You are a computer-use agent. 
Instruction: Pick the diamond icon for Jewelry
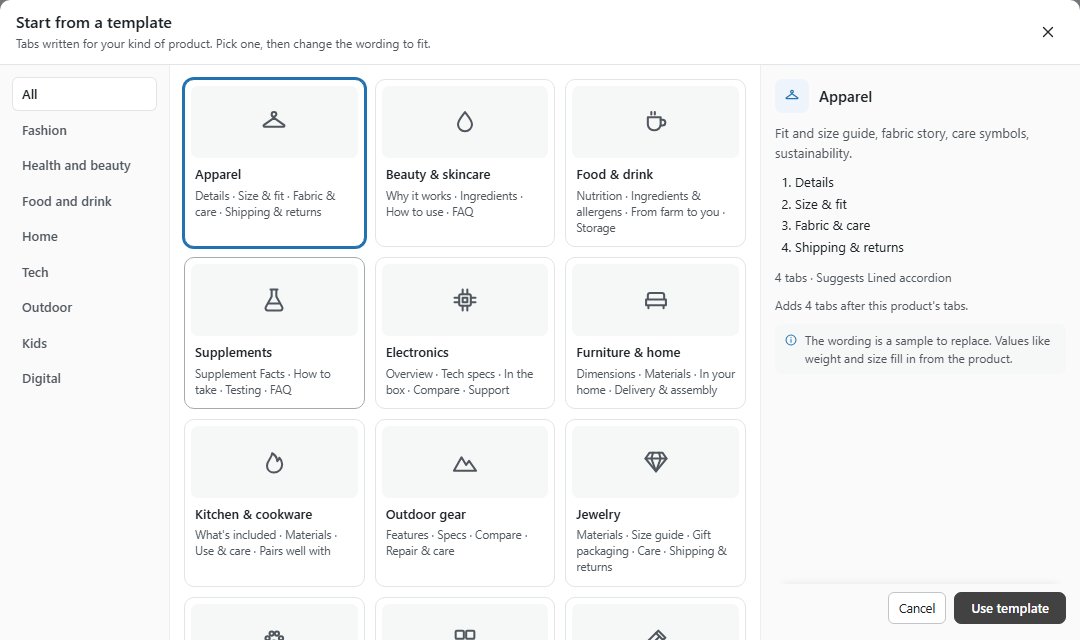tap(656, 462)
